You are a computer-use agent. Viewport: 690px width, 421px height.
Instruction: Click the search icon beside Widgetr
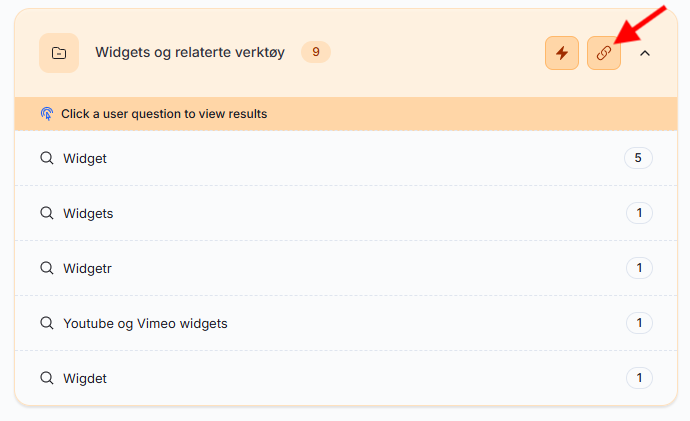point(46,268)
